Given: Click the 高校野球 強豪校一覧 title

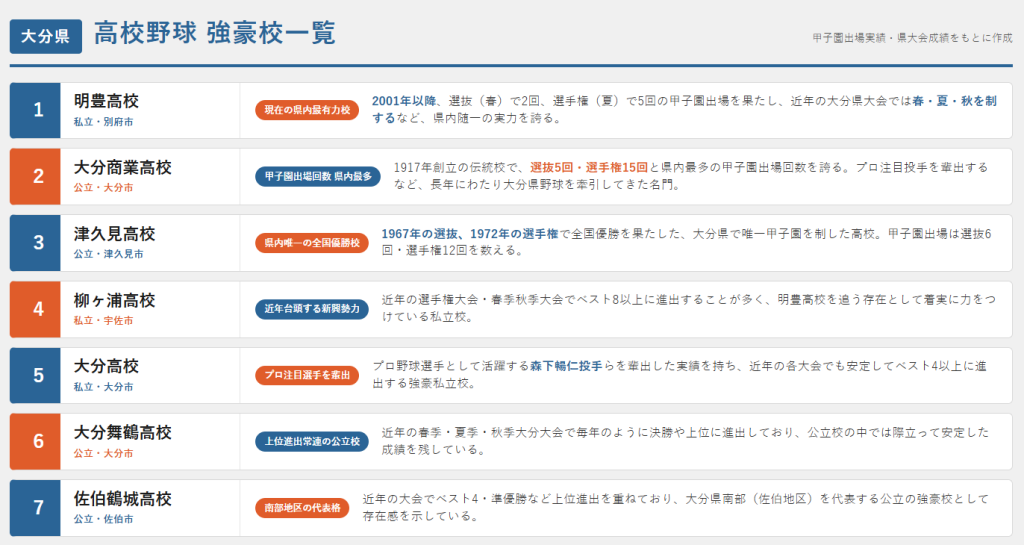Looking at the screenshot, I should (x=215, y=33).
